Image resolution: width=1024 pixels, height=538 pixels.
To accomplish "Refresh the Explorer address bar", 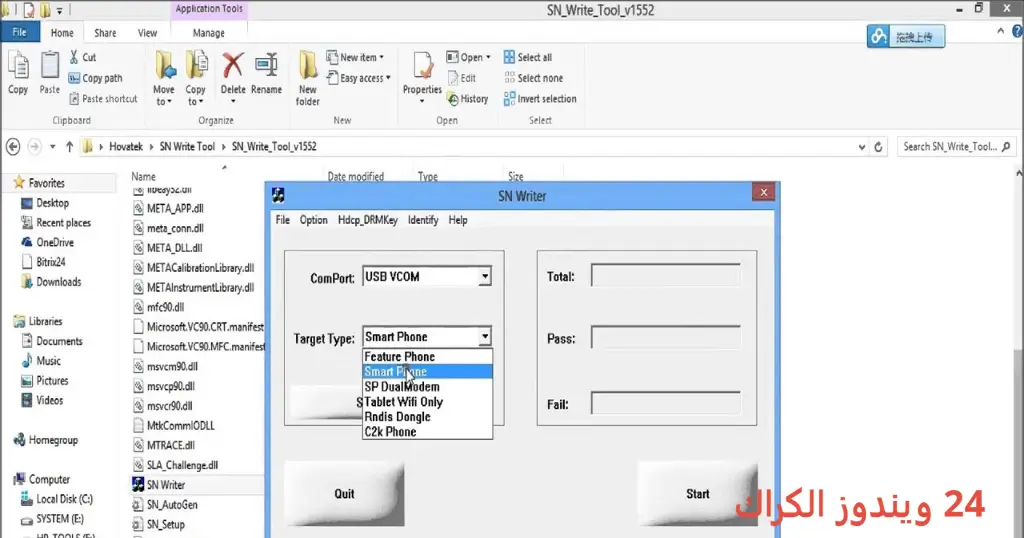I will tap(878, 147).
